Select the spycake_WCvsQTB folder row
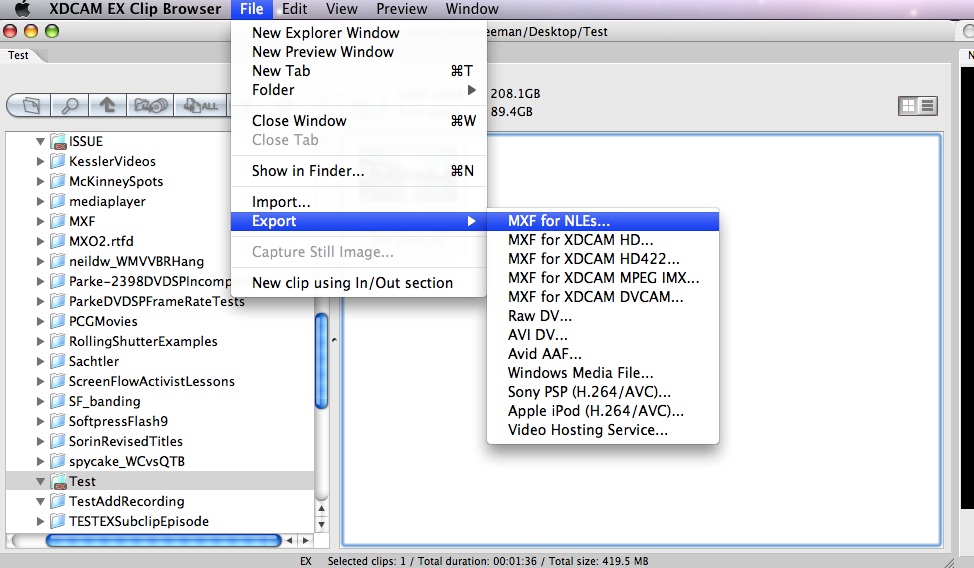Screen dimensions: 974x568 (x=160, y=461)
